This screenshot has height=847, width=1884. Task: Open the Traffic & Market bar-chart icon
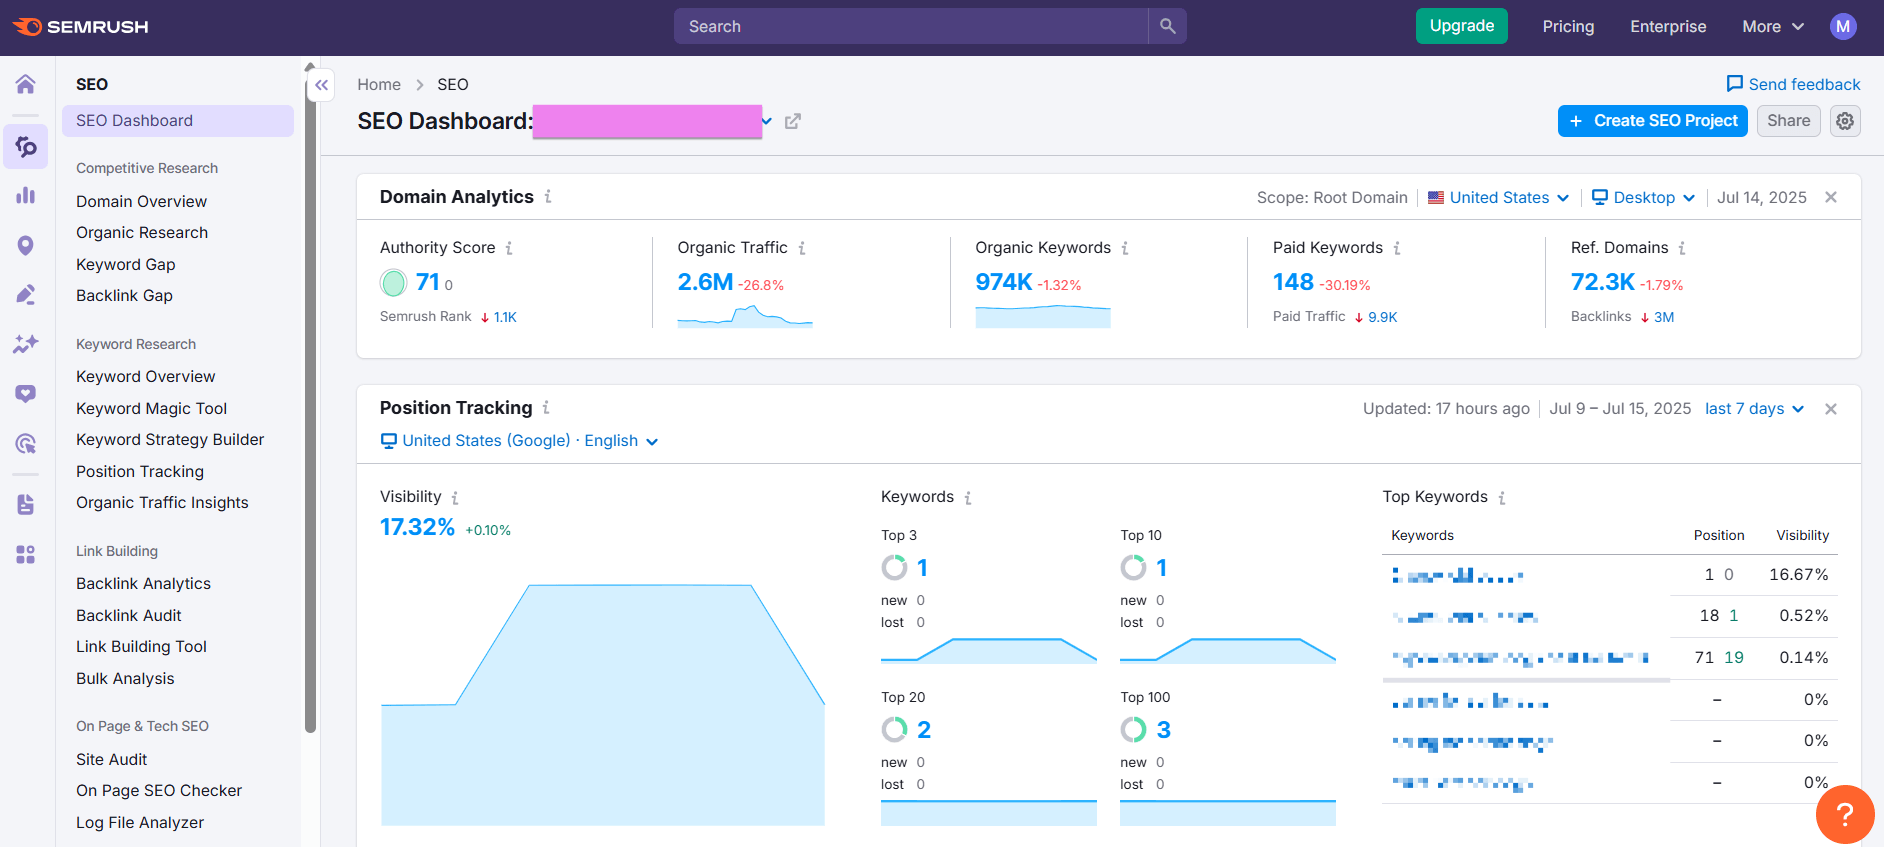(26, 195)
